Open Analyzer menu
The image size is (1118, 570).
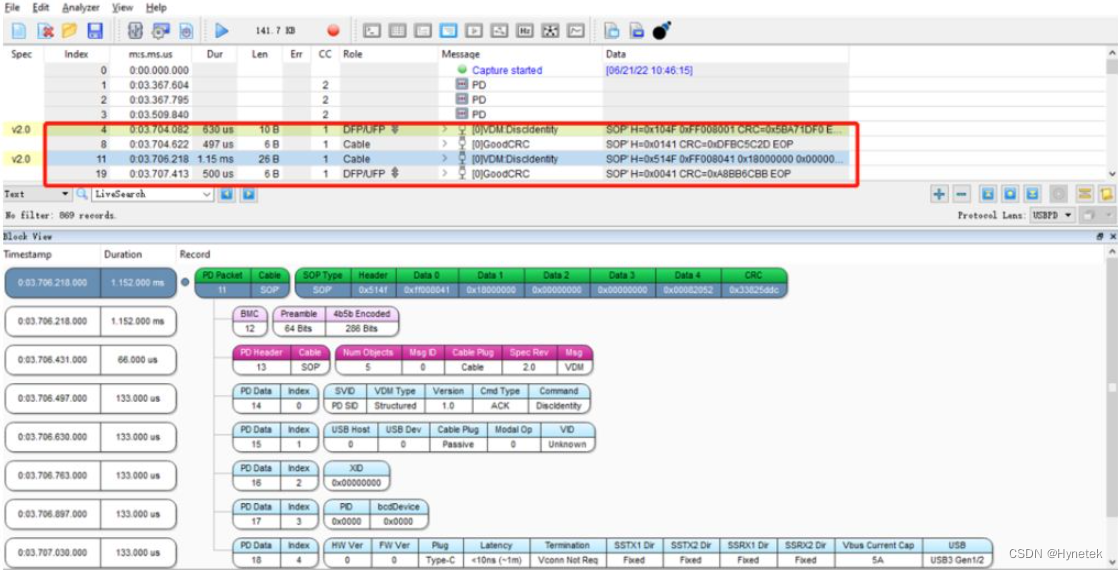(81, 8)
